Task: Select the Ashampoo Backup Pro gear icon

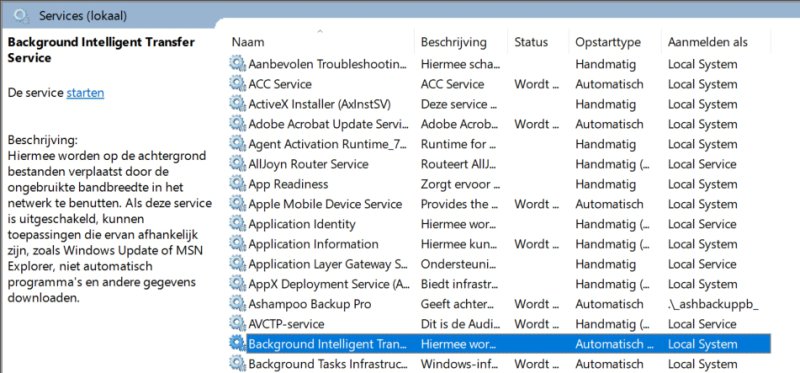Action: coord(237,304)
